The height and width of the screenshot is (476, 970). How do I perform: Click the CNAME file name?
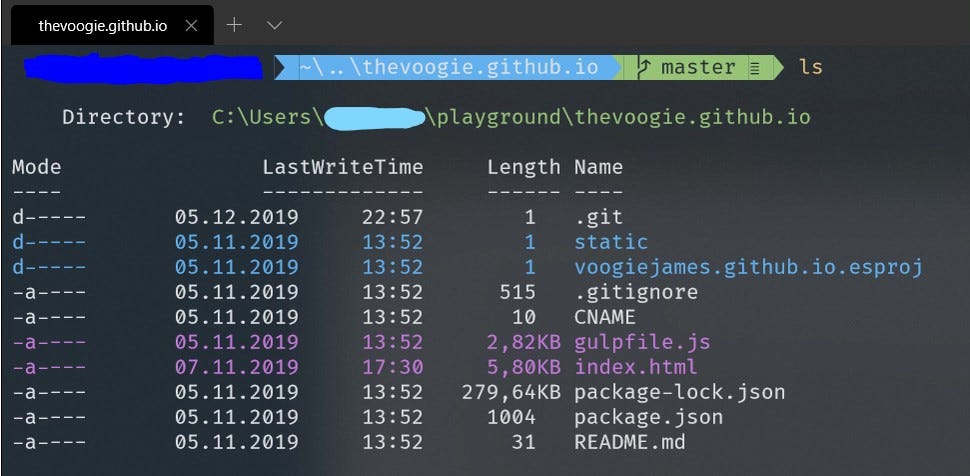point(605,317)
